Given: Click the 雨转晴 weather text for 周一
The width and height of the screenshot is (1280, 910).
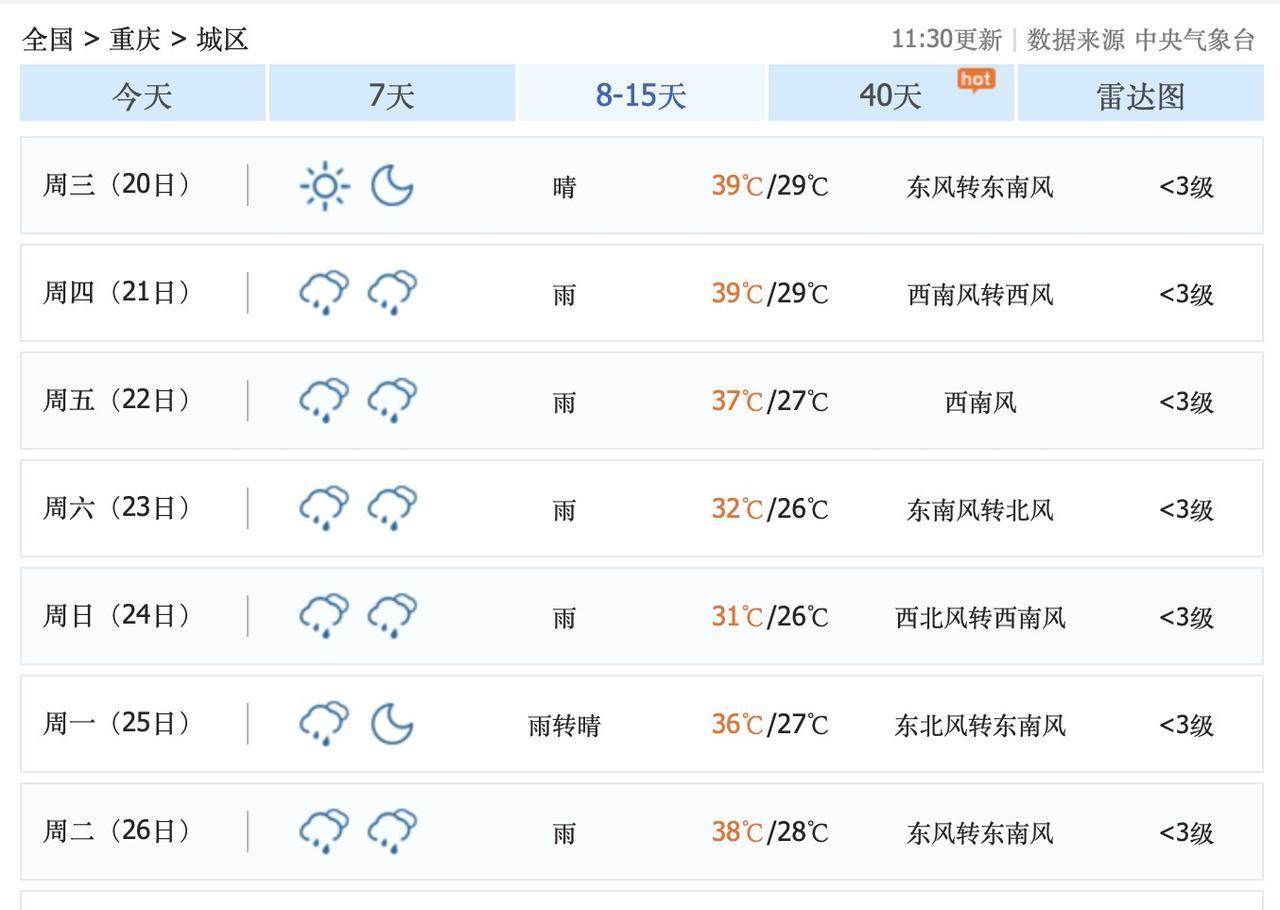Looking at the screenshot, I should (564, 725).
